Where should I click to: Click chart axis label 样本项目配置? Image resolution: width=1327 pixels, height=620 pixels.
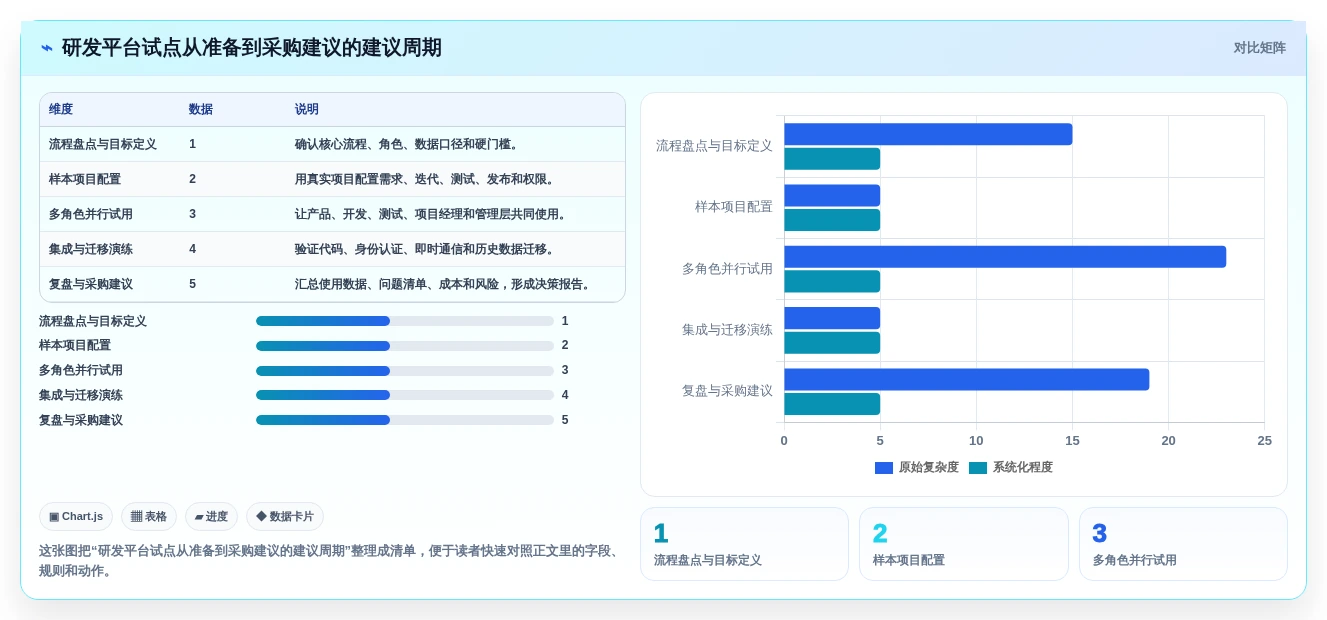(734, 207)
